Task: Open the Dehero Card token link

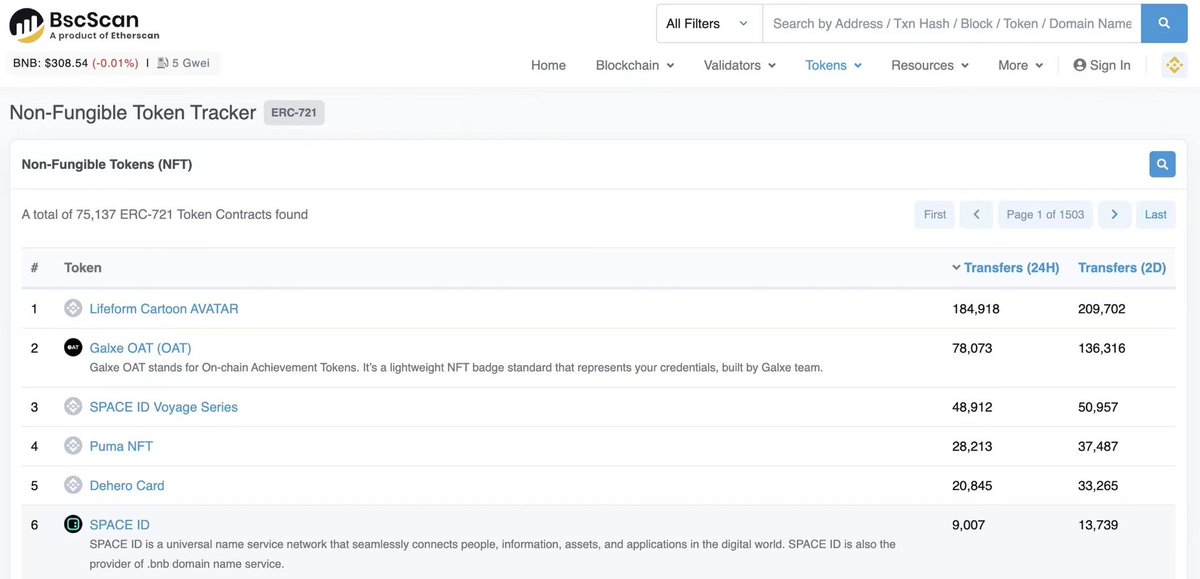Action: coord(127,485)
